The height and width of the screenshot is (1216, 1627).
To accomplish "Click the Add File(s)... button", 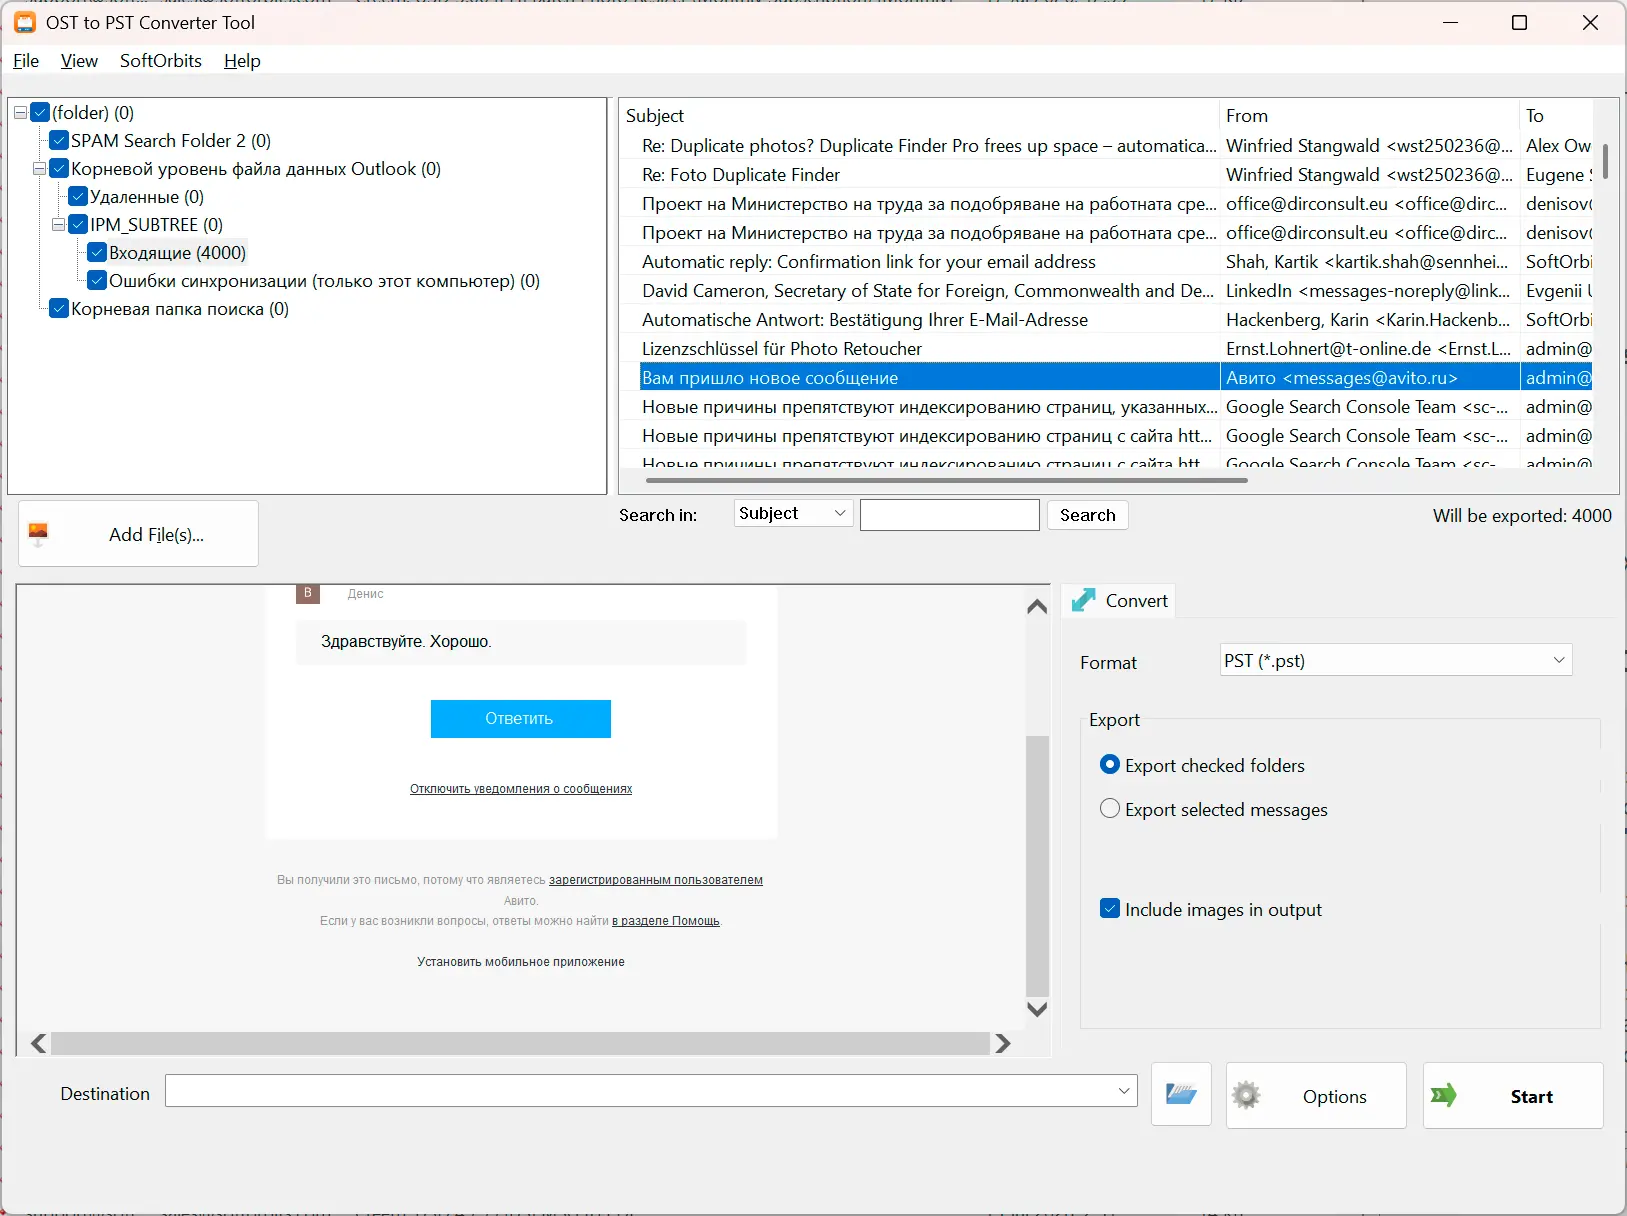I will [x=138, y=534].
